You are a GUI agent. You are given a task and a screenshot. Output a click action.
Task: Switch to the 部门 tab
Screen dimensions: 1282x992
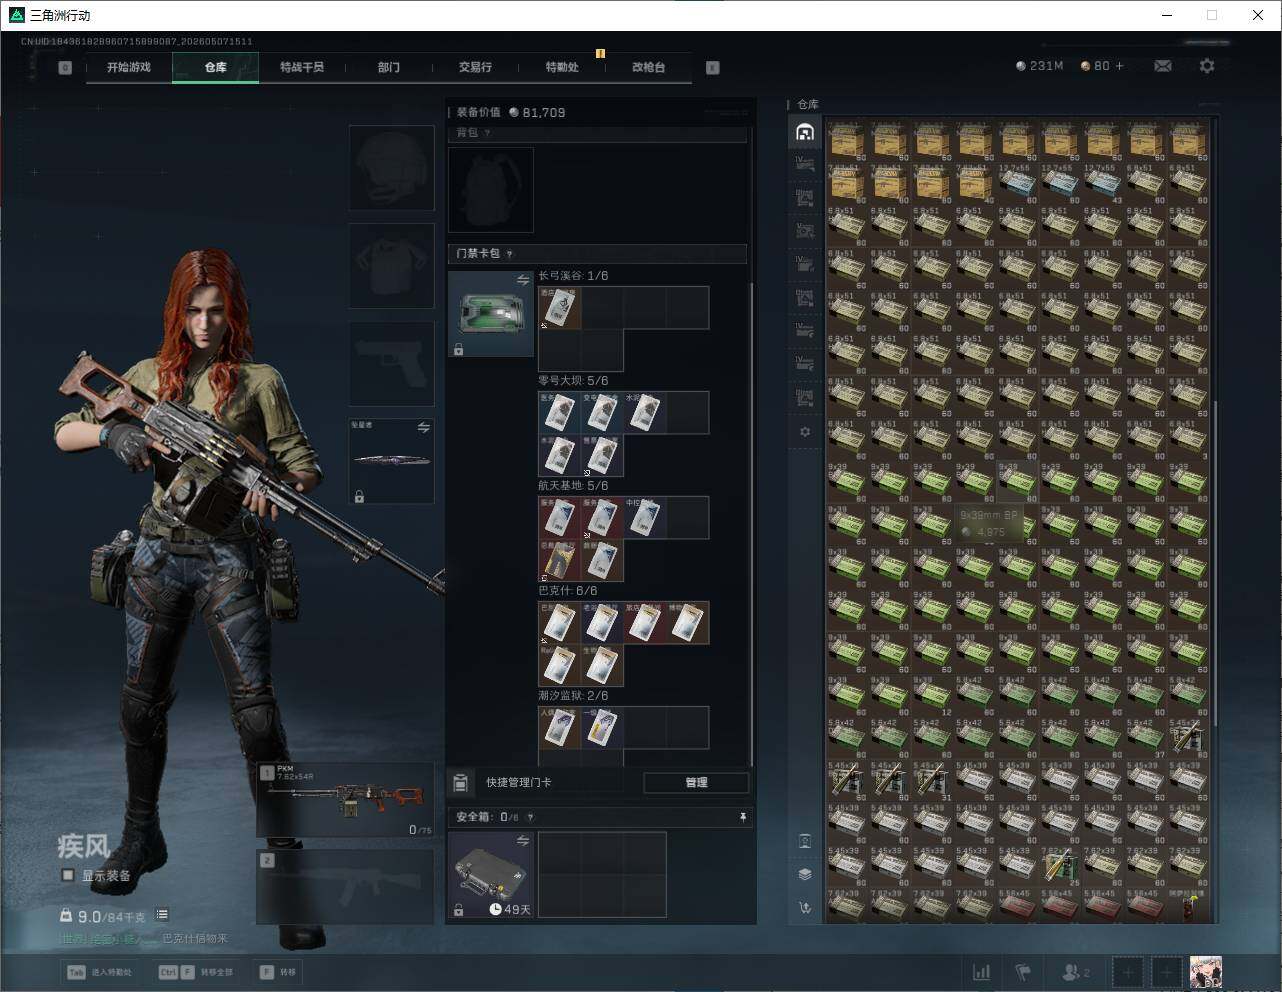click(x=389, y=67)
